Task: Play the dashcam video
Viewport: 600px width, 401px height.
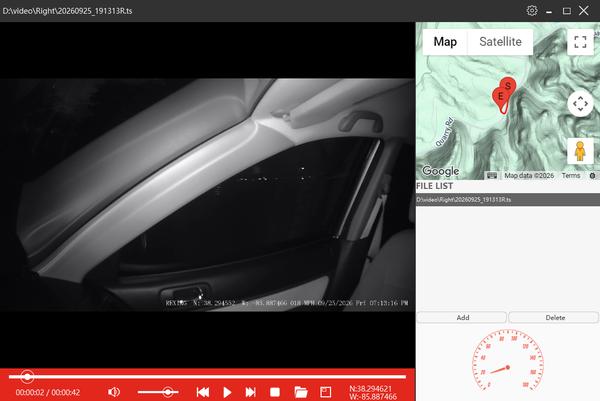Action: pyautogui.click(x=227, y=392)
